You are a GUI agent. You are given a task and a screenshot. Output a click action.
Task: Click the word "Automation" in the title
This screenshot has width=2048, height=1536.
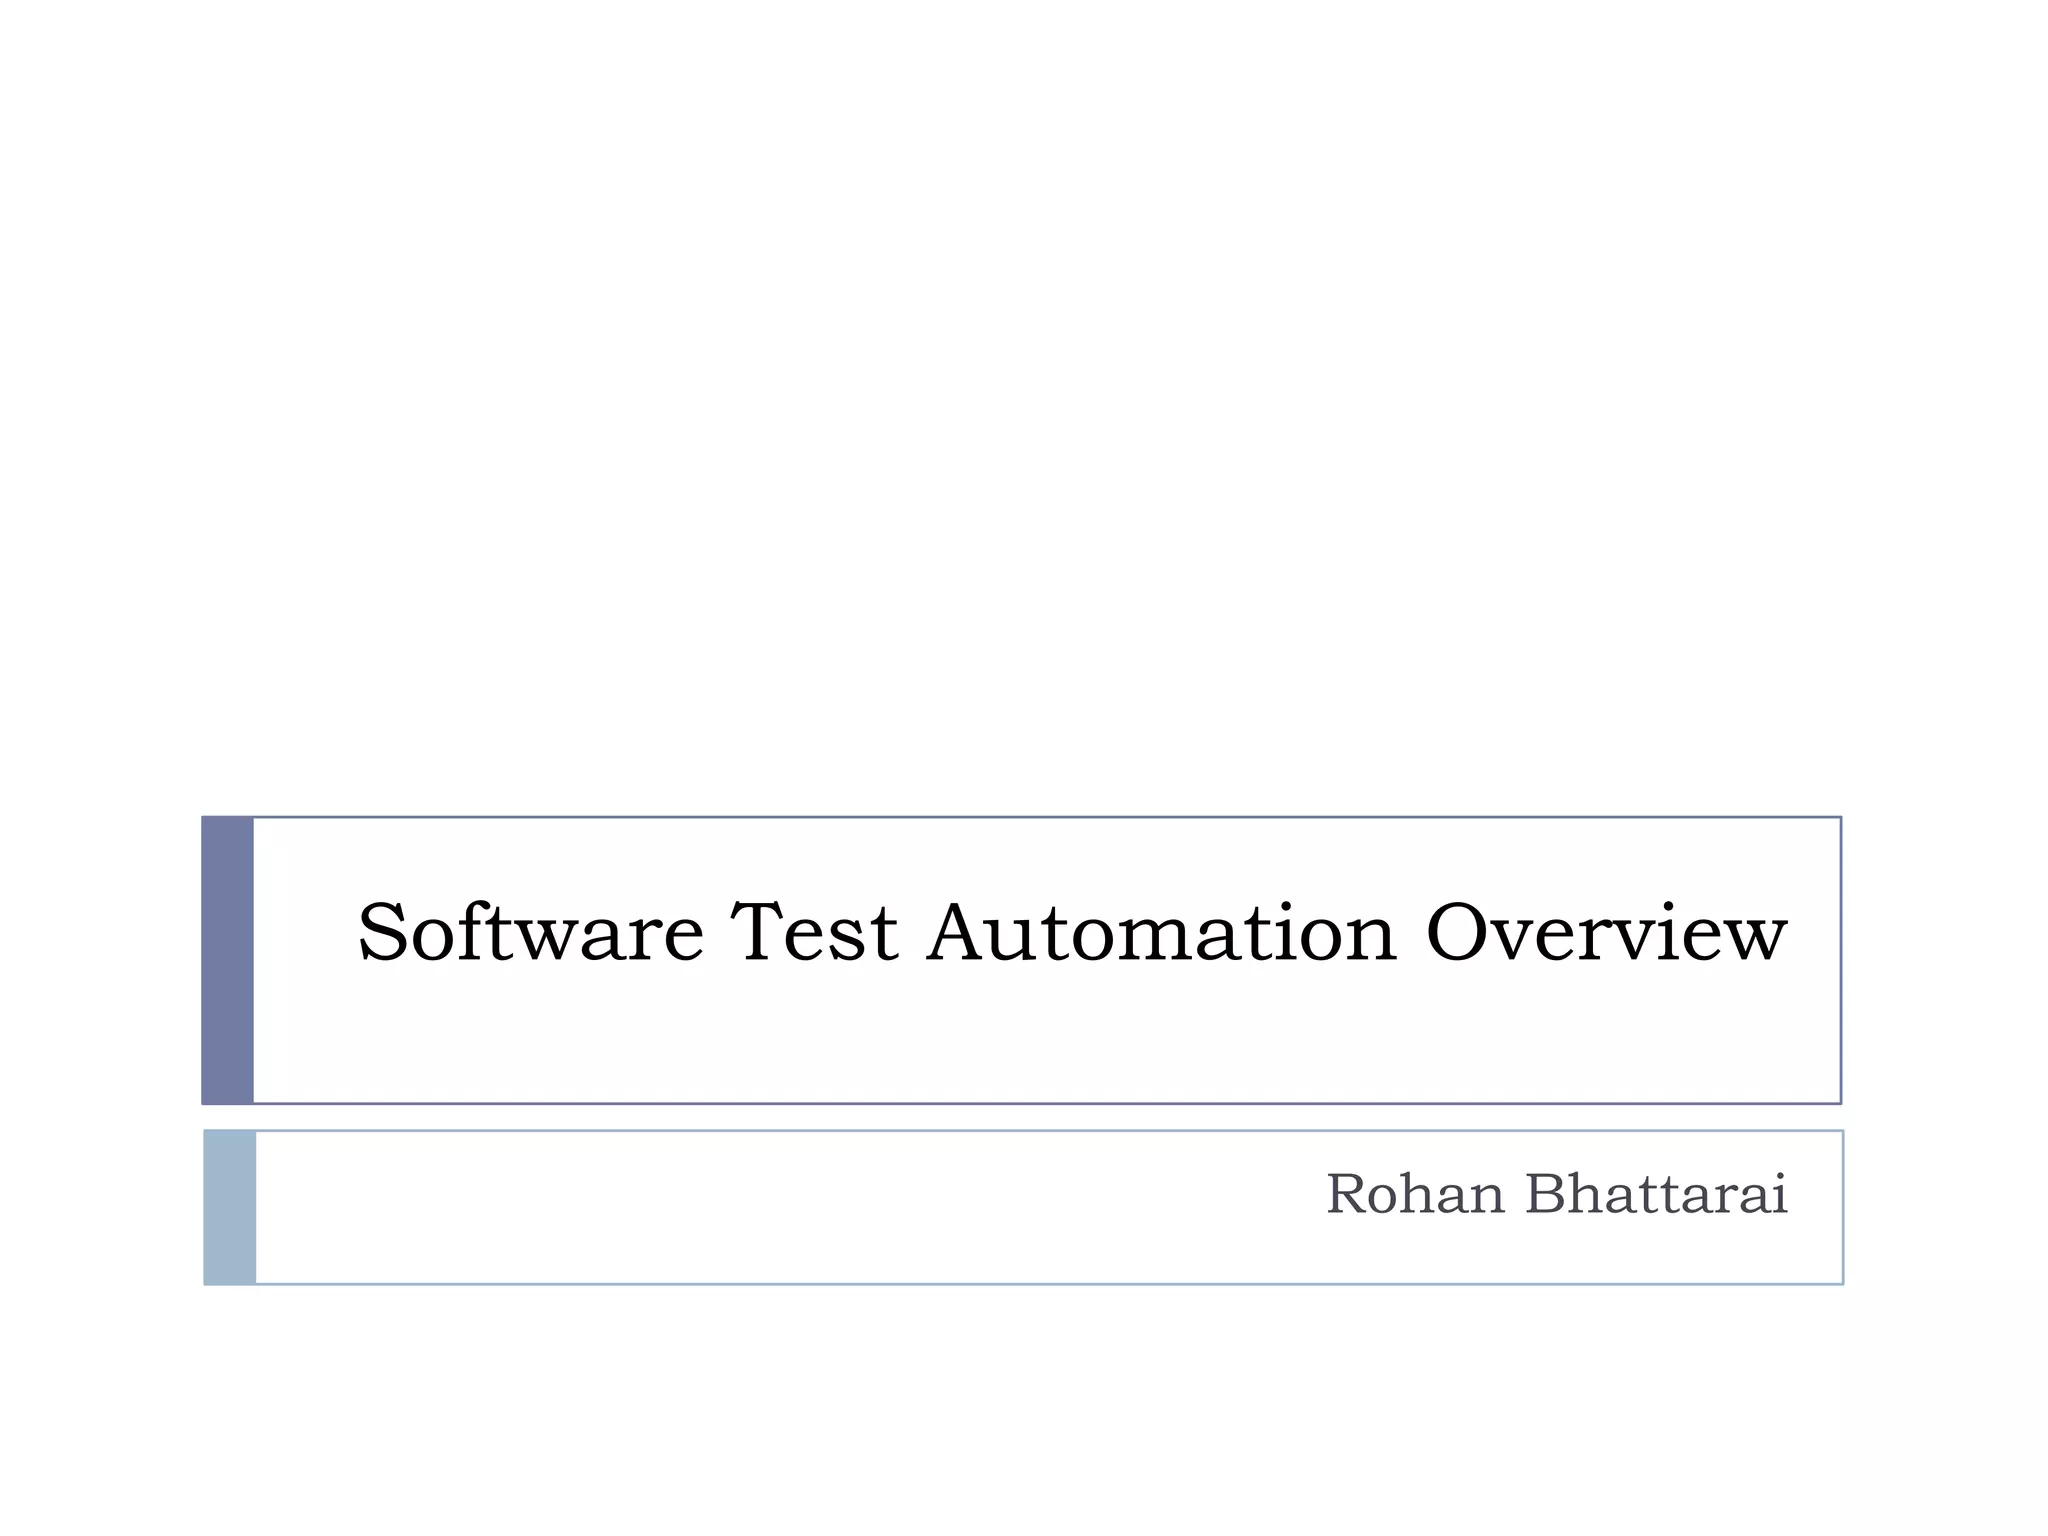[x=1161, y=931]
